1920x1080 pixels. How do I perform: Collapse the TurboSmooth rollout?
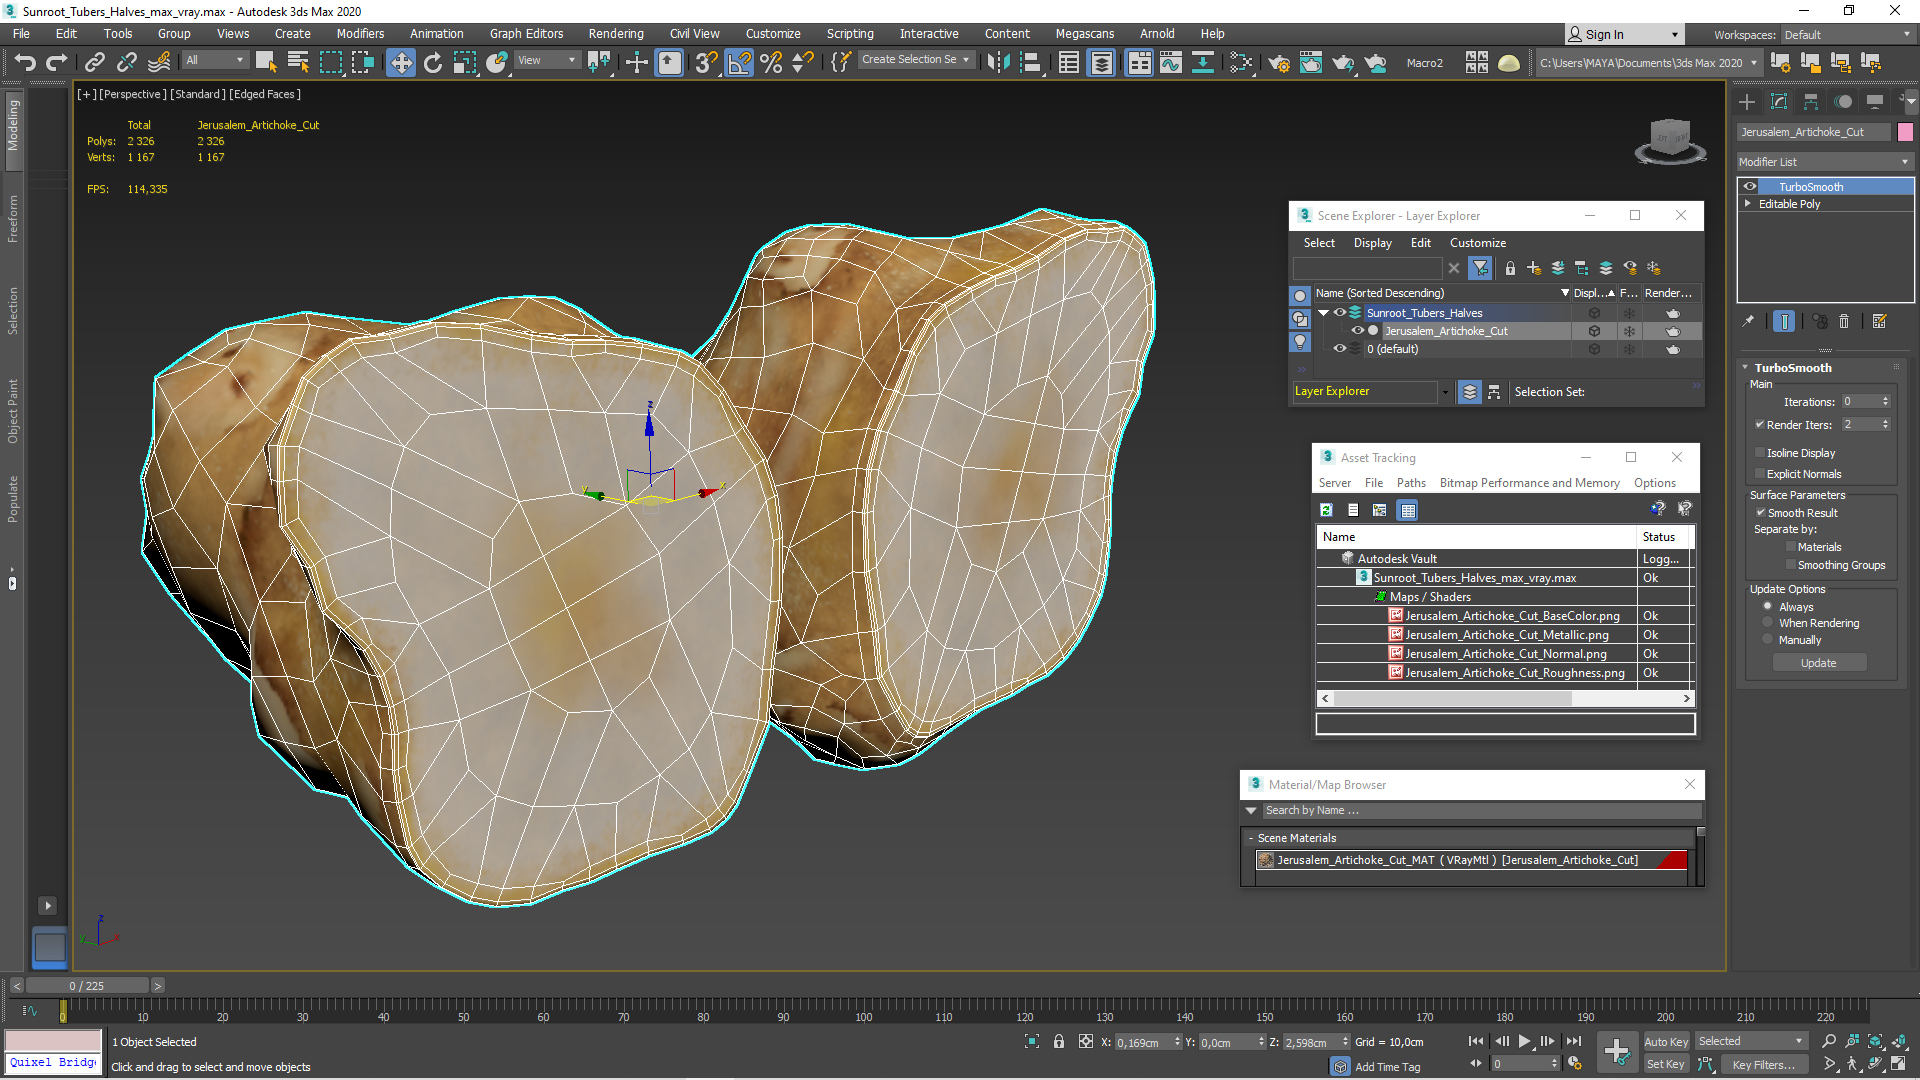[1794, 368]
